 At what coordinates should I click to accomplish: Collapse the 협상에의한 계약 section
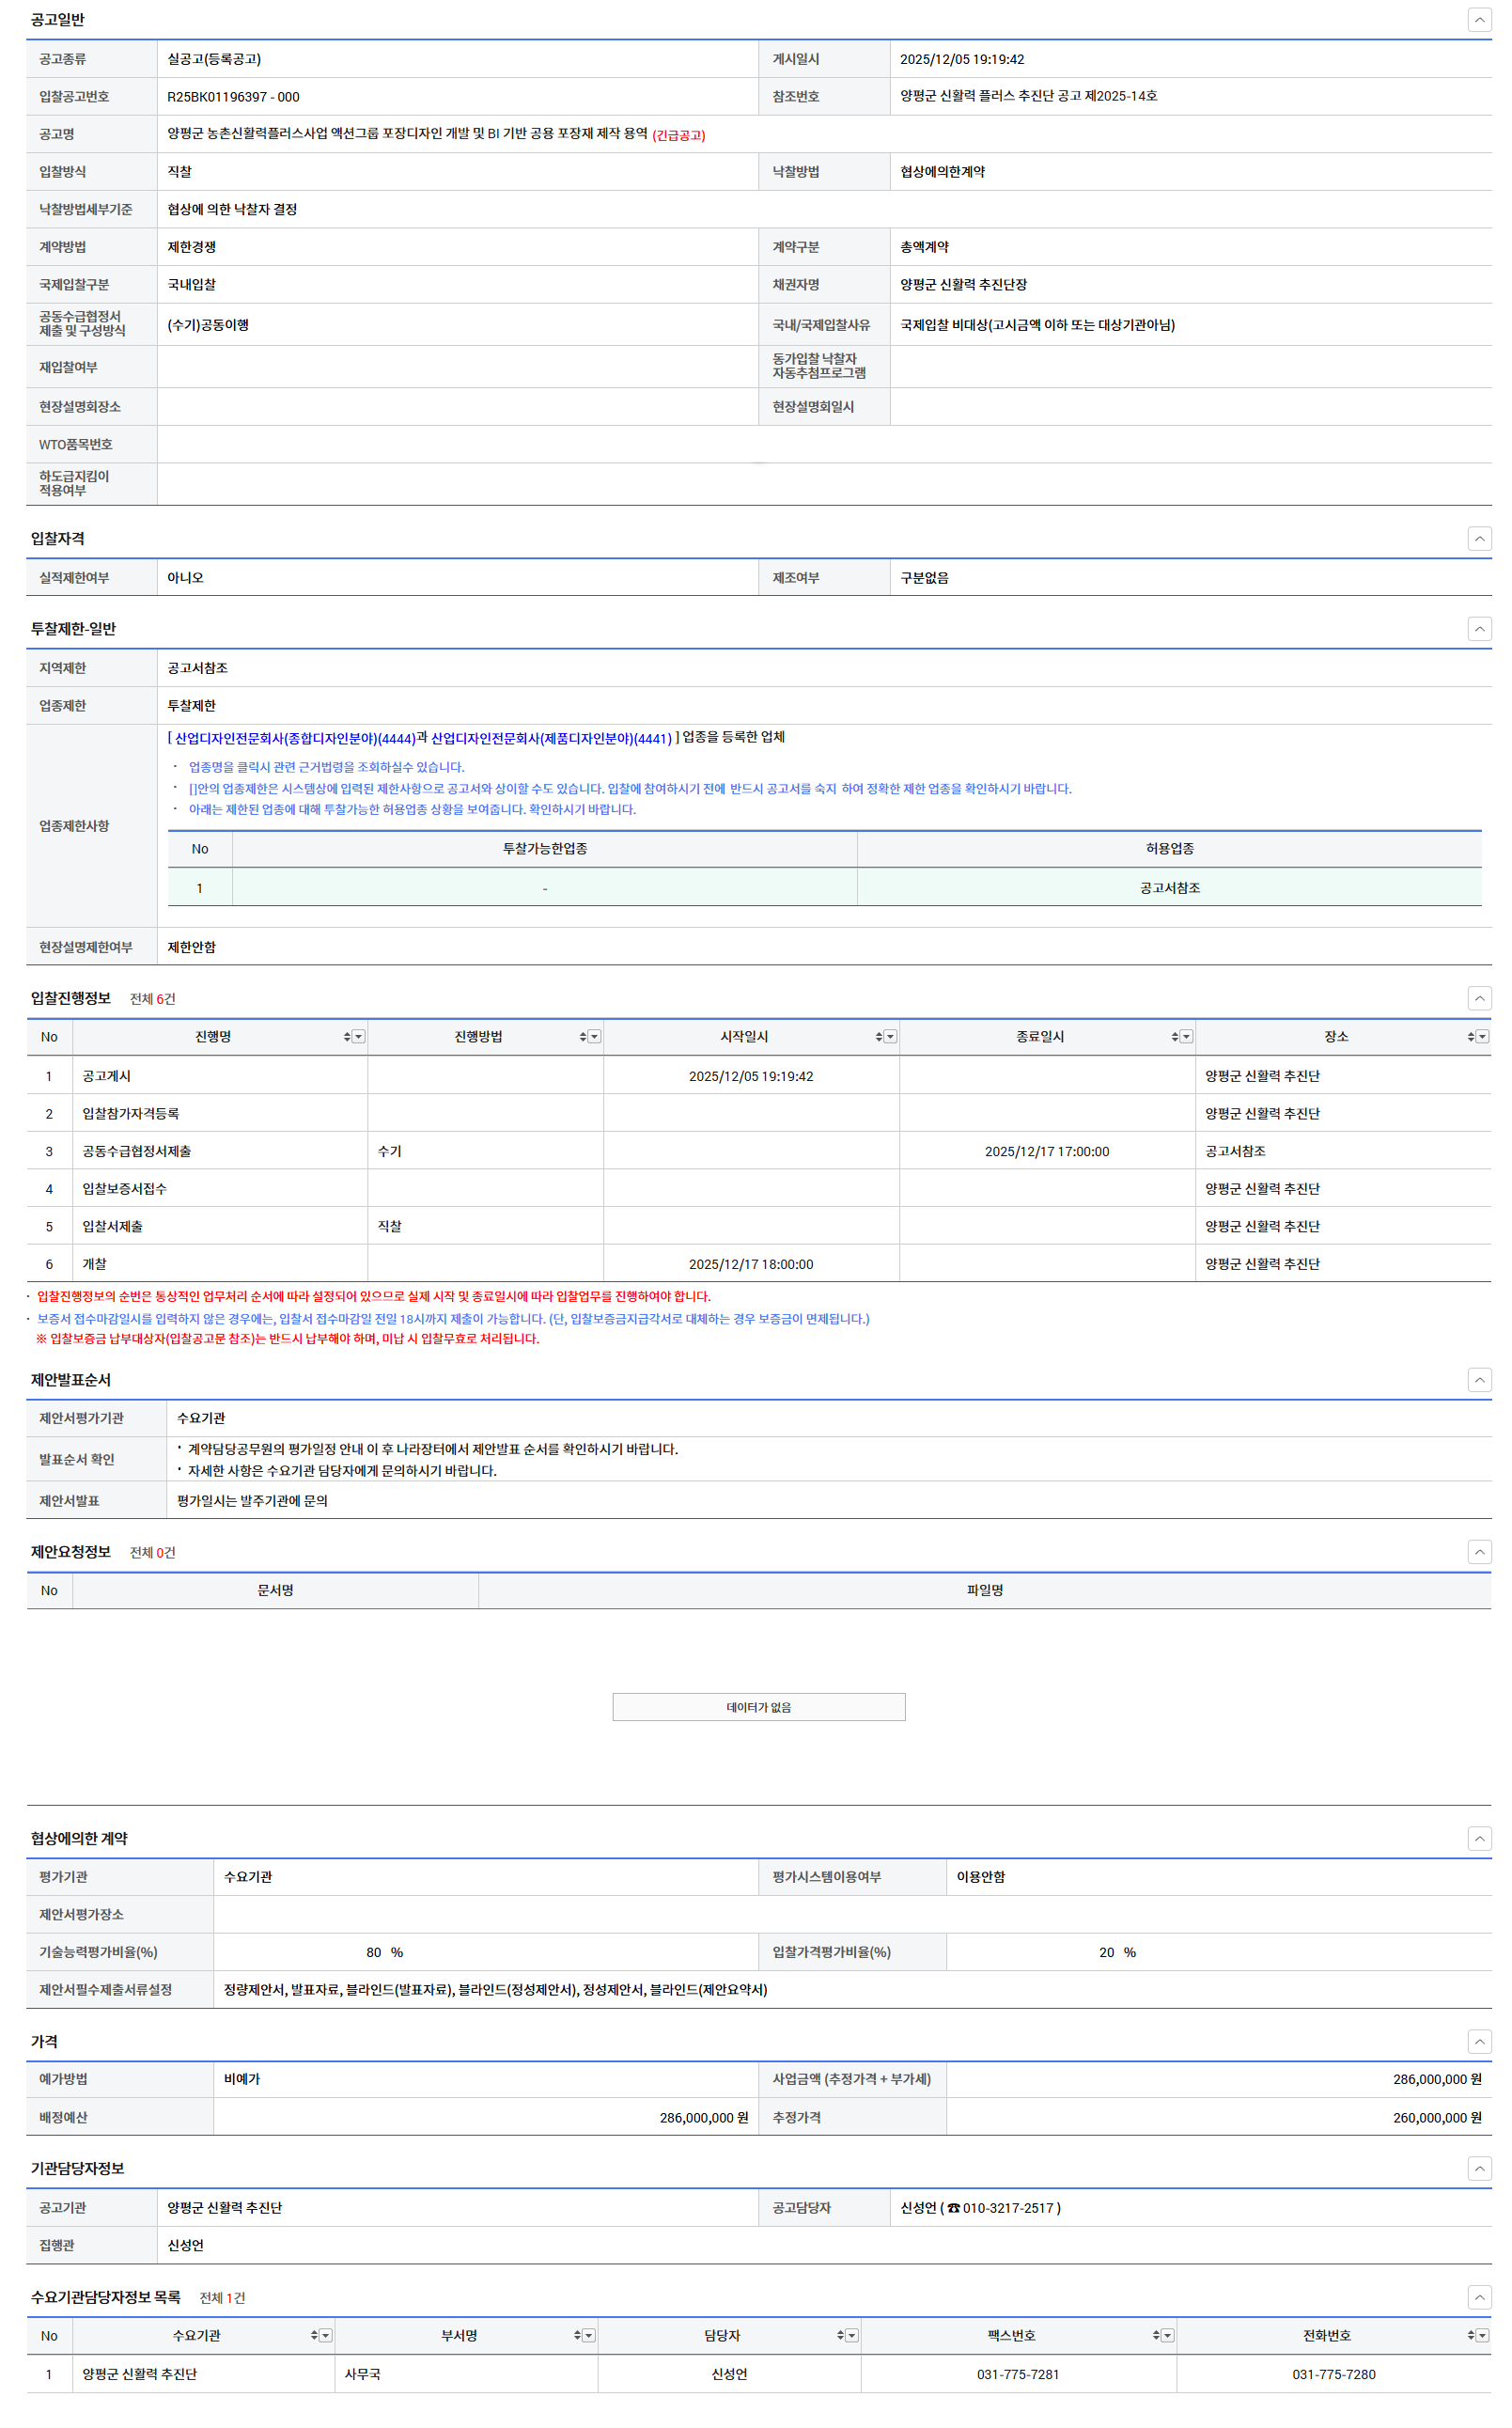pos(1479,1839)
